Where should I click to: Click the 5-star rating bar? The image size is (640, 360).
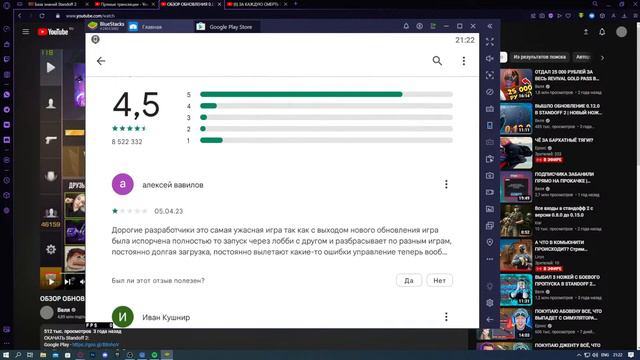point(326,94)
